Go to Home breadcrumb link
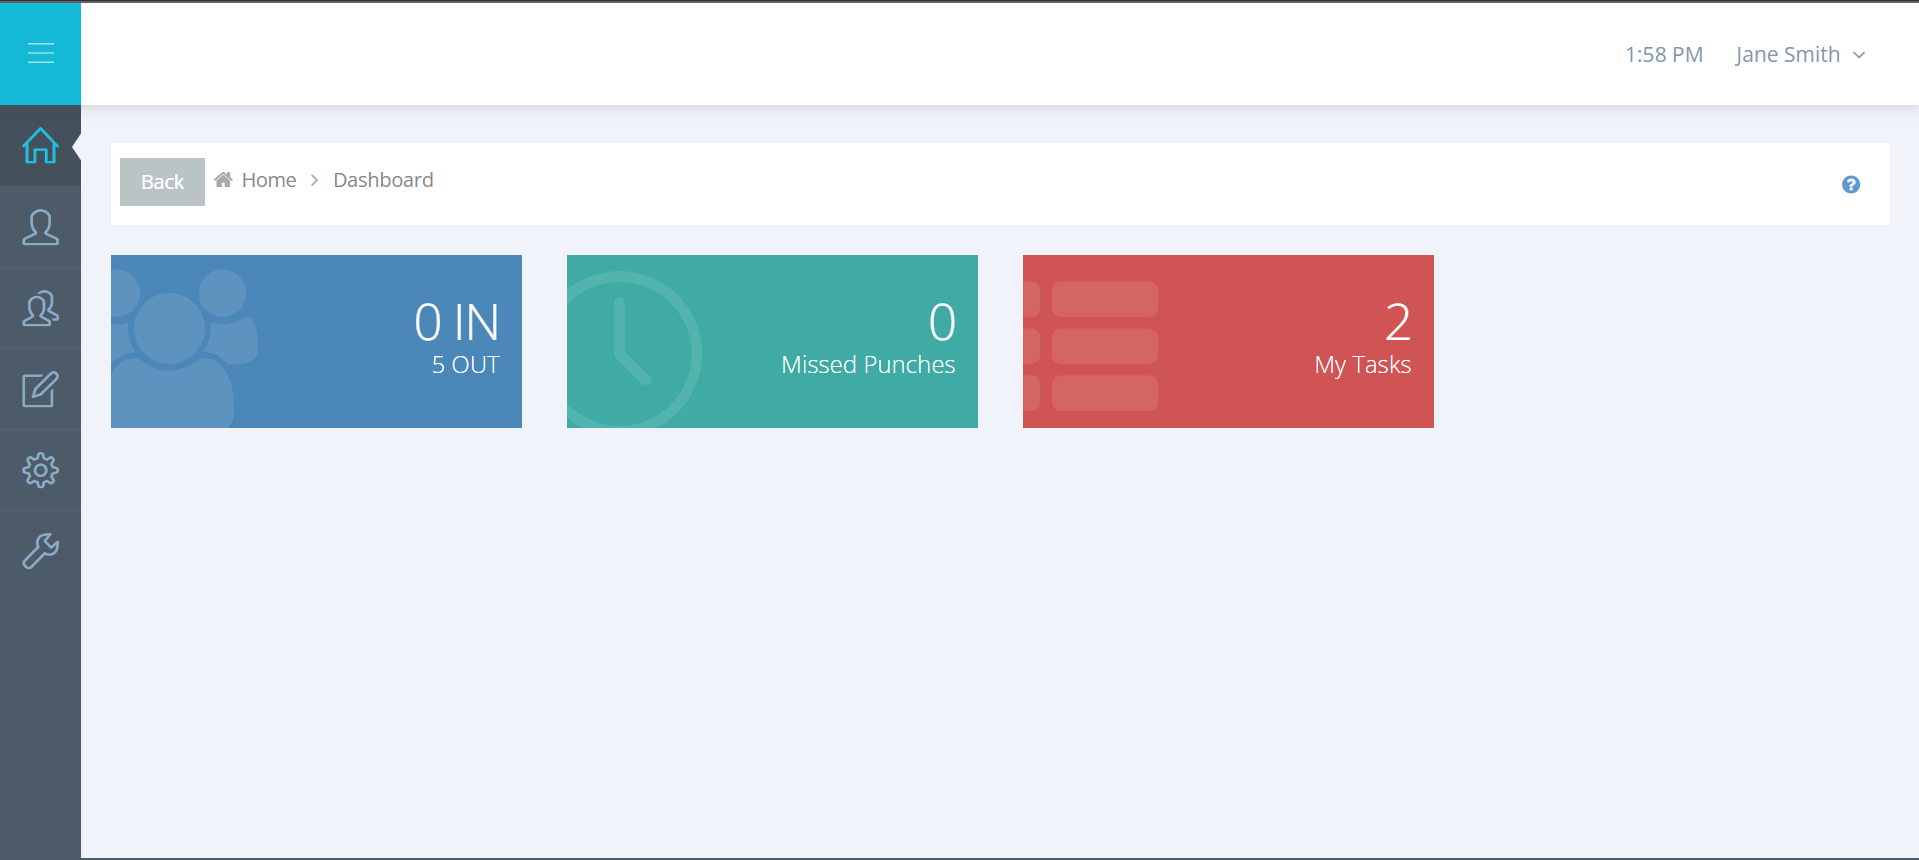This screenshot has width=1919, height=860. pyautogui.click(x=269, y=180)
